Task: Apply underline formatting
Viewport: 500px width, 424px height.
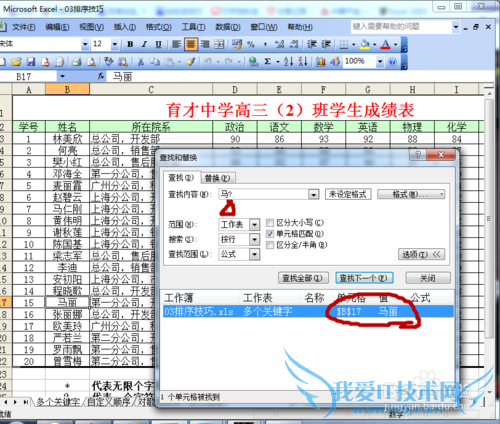Action: (x=158, y=44)
